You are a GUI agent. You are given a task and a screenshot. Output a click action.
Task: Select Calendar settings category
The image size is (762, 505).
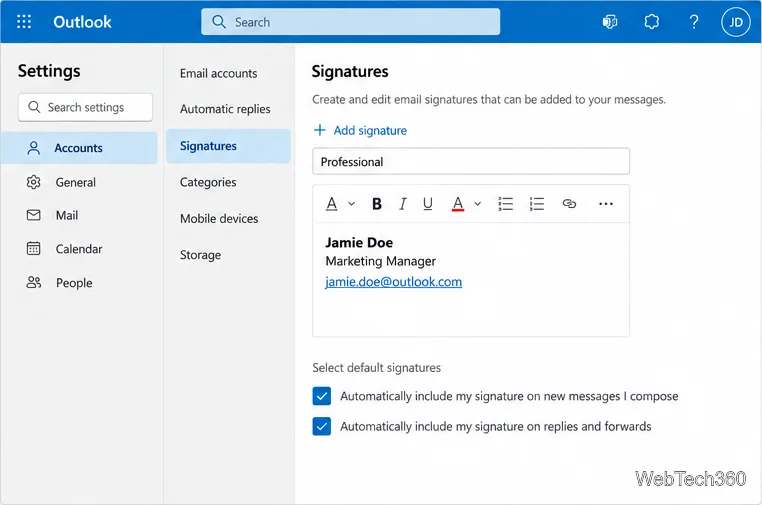click(x=79, y=249)
